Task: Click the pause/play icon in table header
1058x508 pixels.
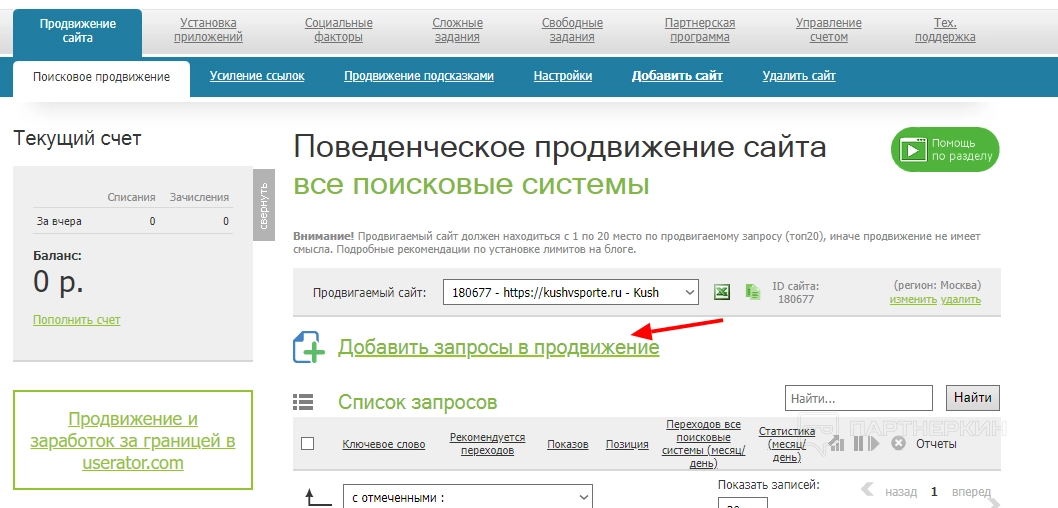Action: pyautogui.click(x=866, y=443)
